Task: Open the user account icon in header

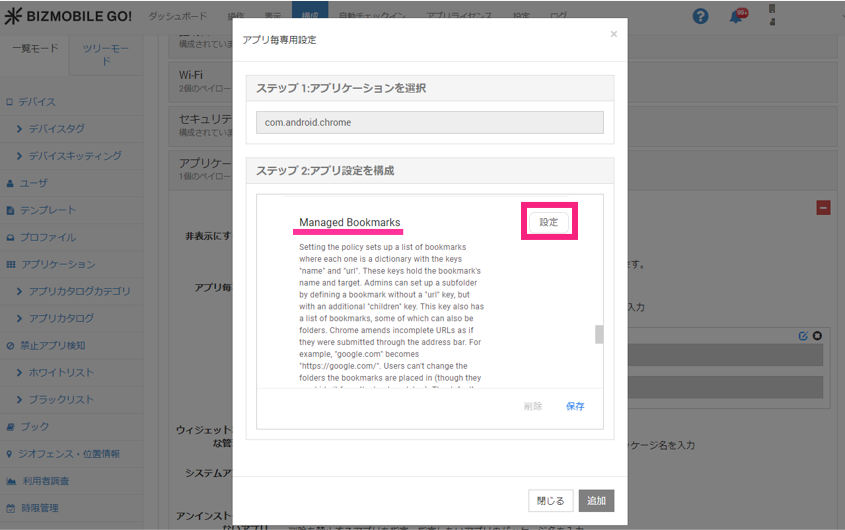Action: [772, 15]
